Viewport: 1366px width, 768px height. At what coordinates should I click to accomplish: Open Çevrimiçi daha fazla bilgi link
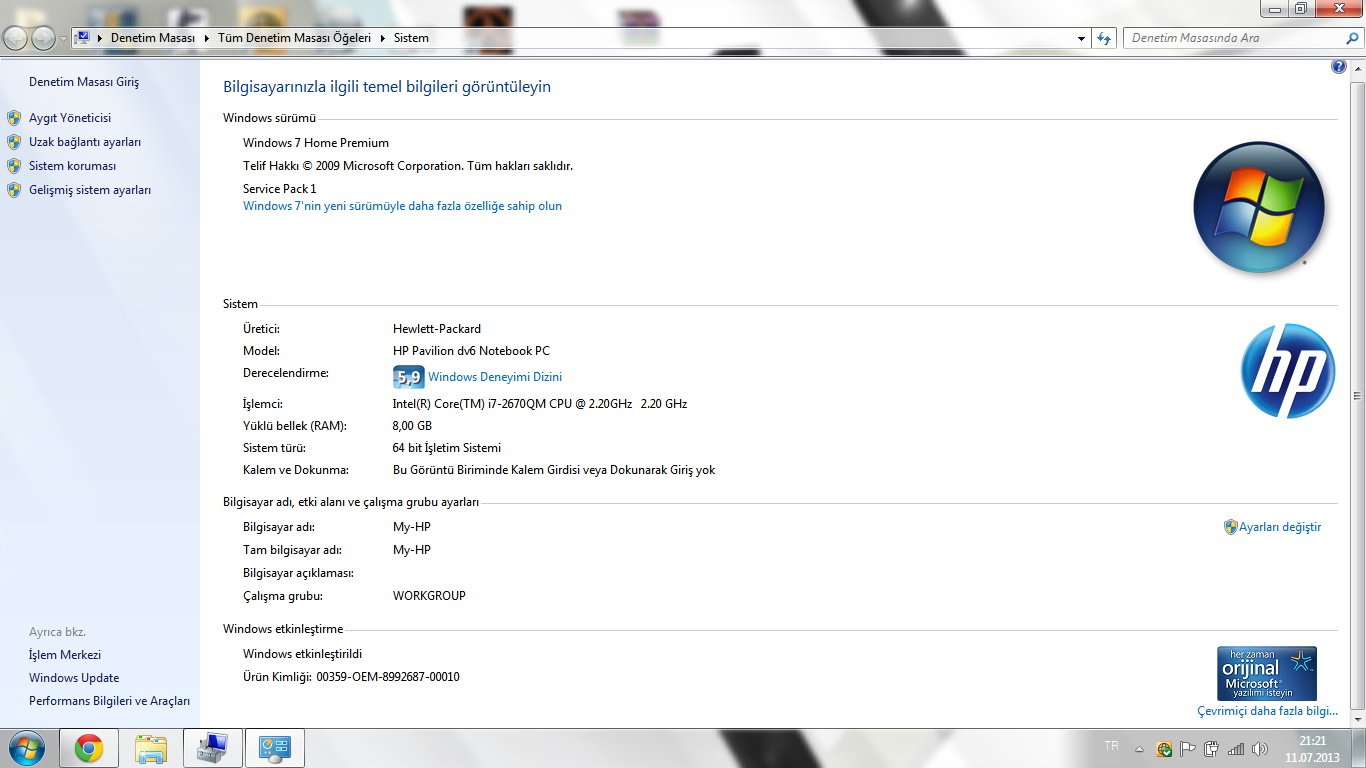(1267, 711)
